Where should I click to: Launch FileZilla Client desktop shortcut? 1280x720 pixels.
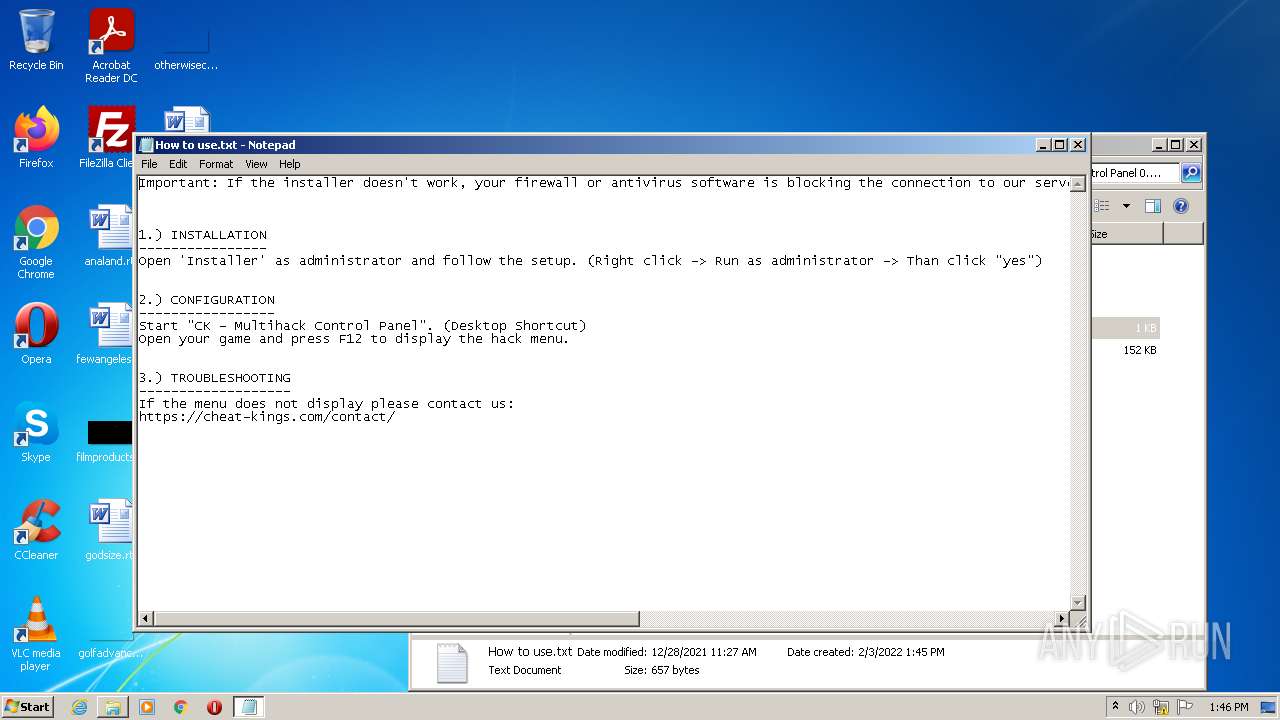(108, 138)
